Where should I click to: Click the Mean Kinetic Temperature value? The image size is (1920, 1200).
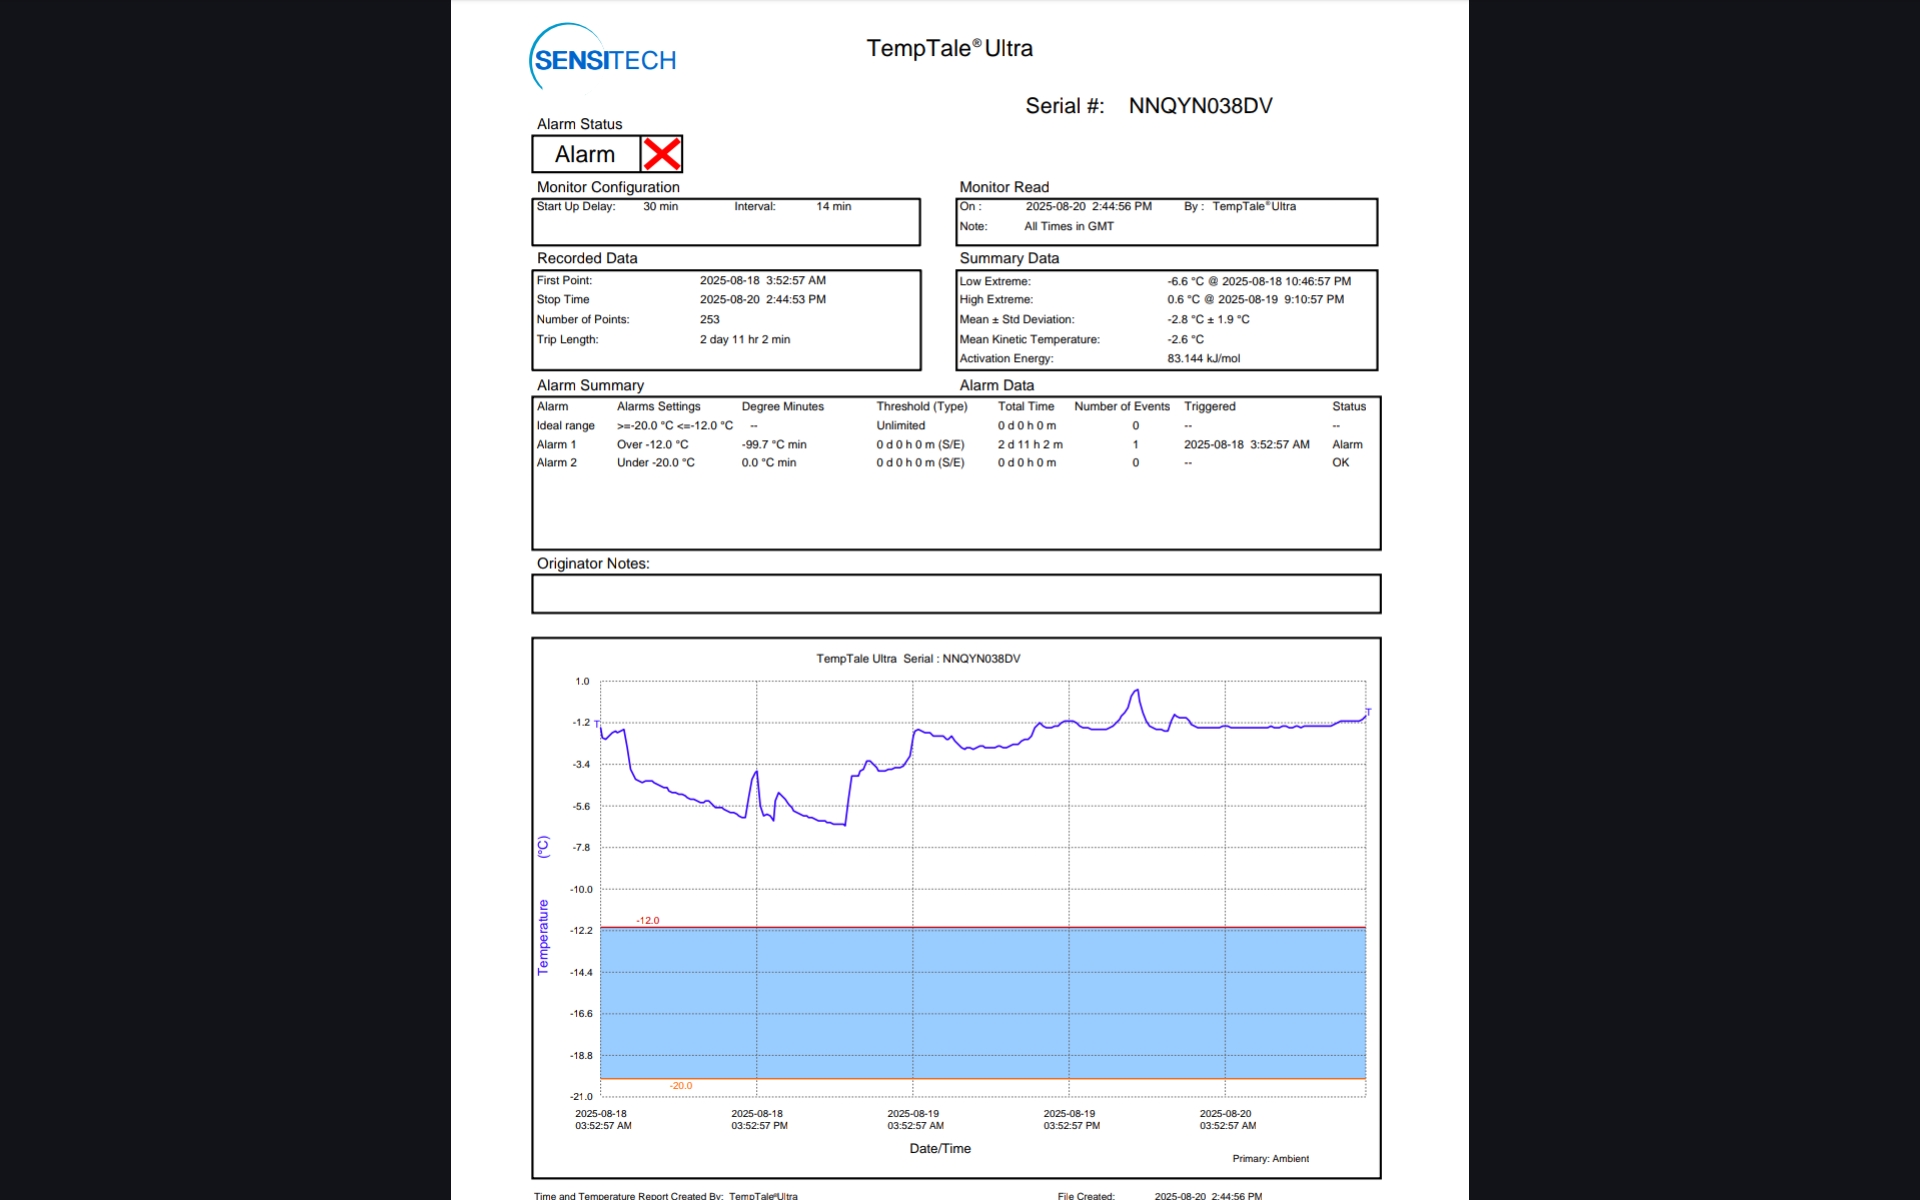tap(1185, 340)
